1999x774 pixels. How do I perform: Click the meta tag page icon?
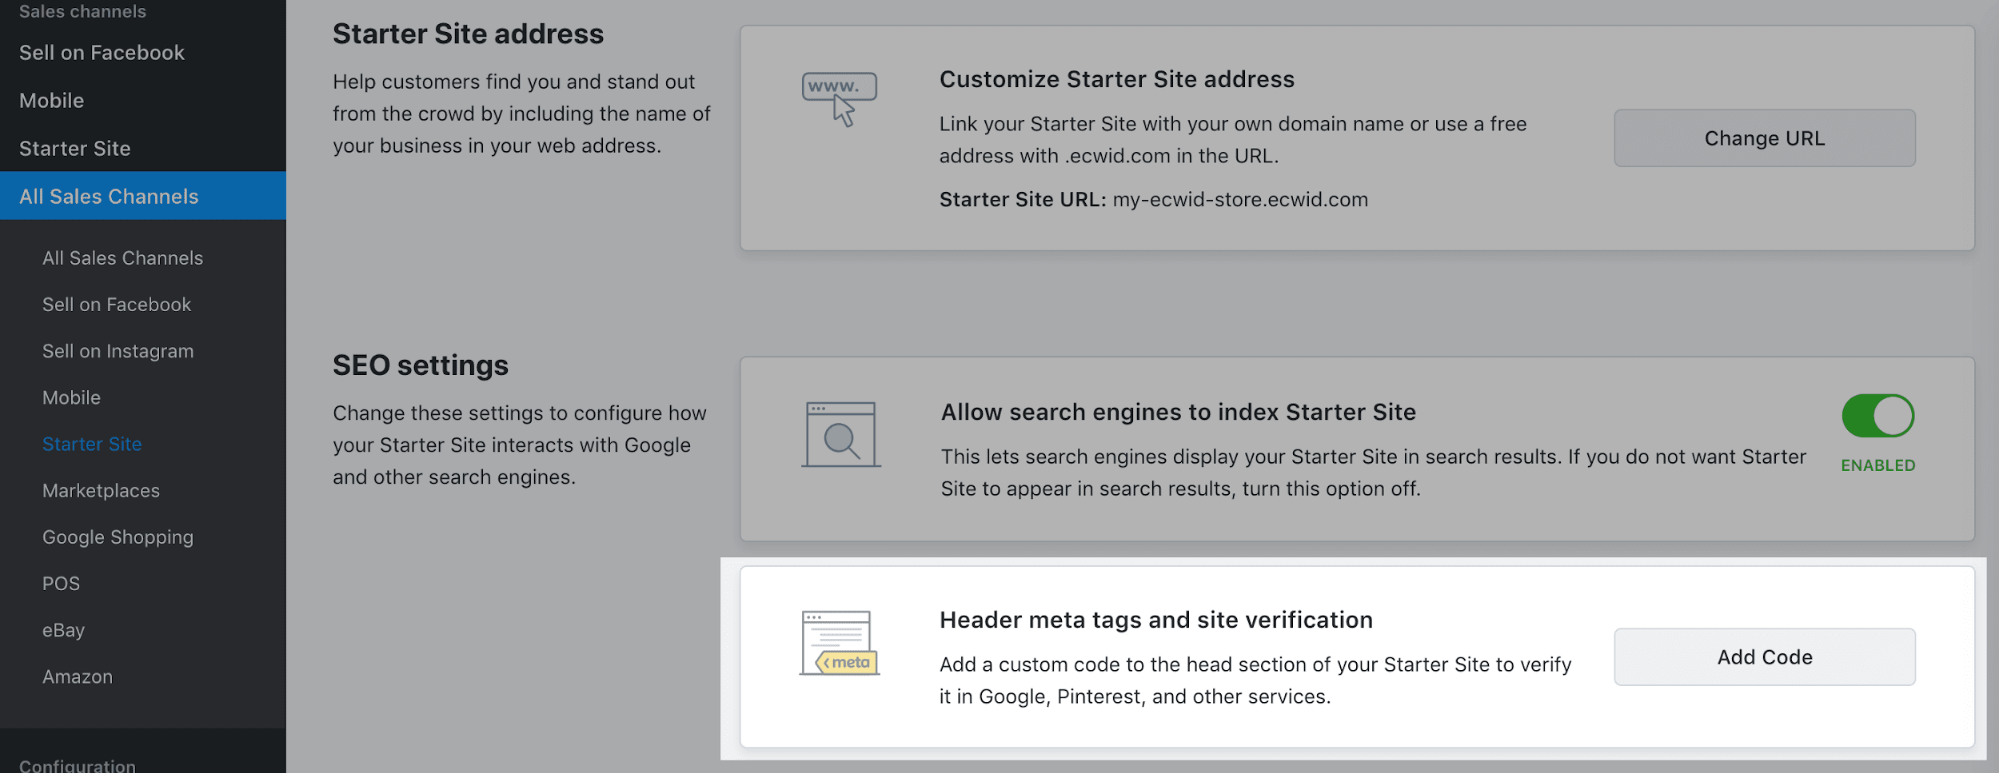click(x=840, y=643)
